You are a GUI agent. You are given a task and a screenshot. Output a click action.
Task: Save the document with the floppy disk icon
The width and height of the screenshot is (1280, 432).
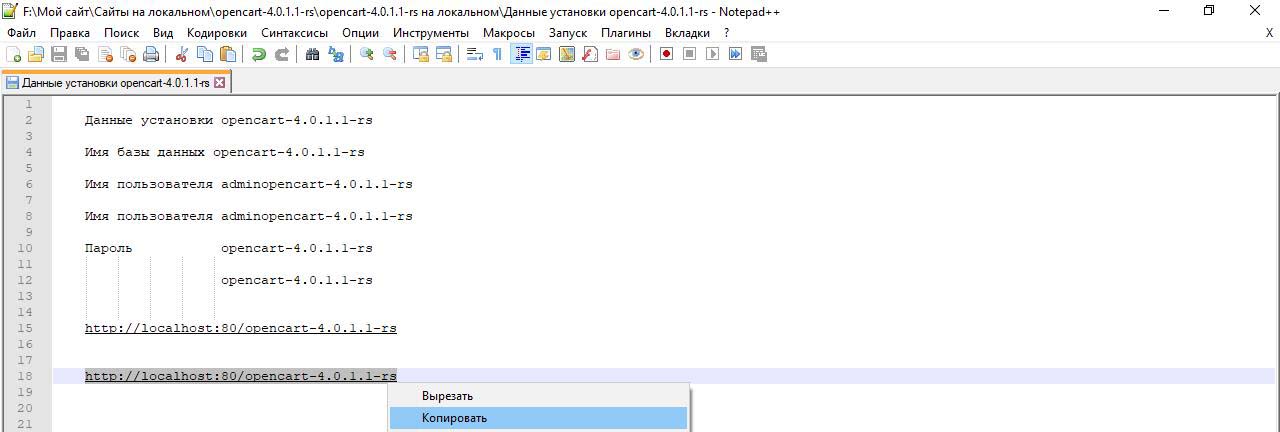(59, 54)
